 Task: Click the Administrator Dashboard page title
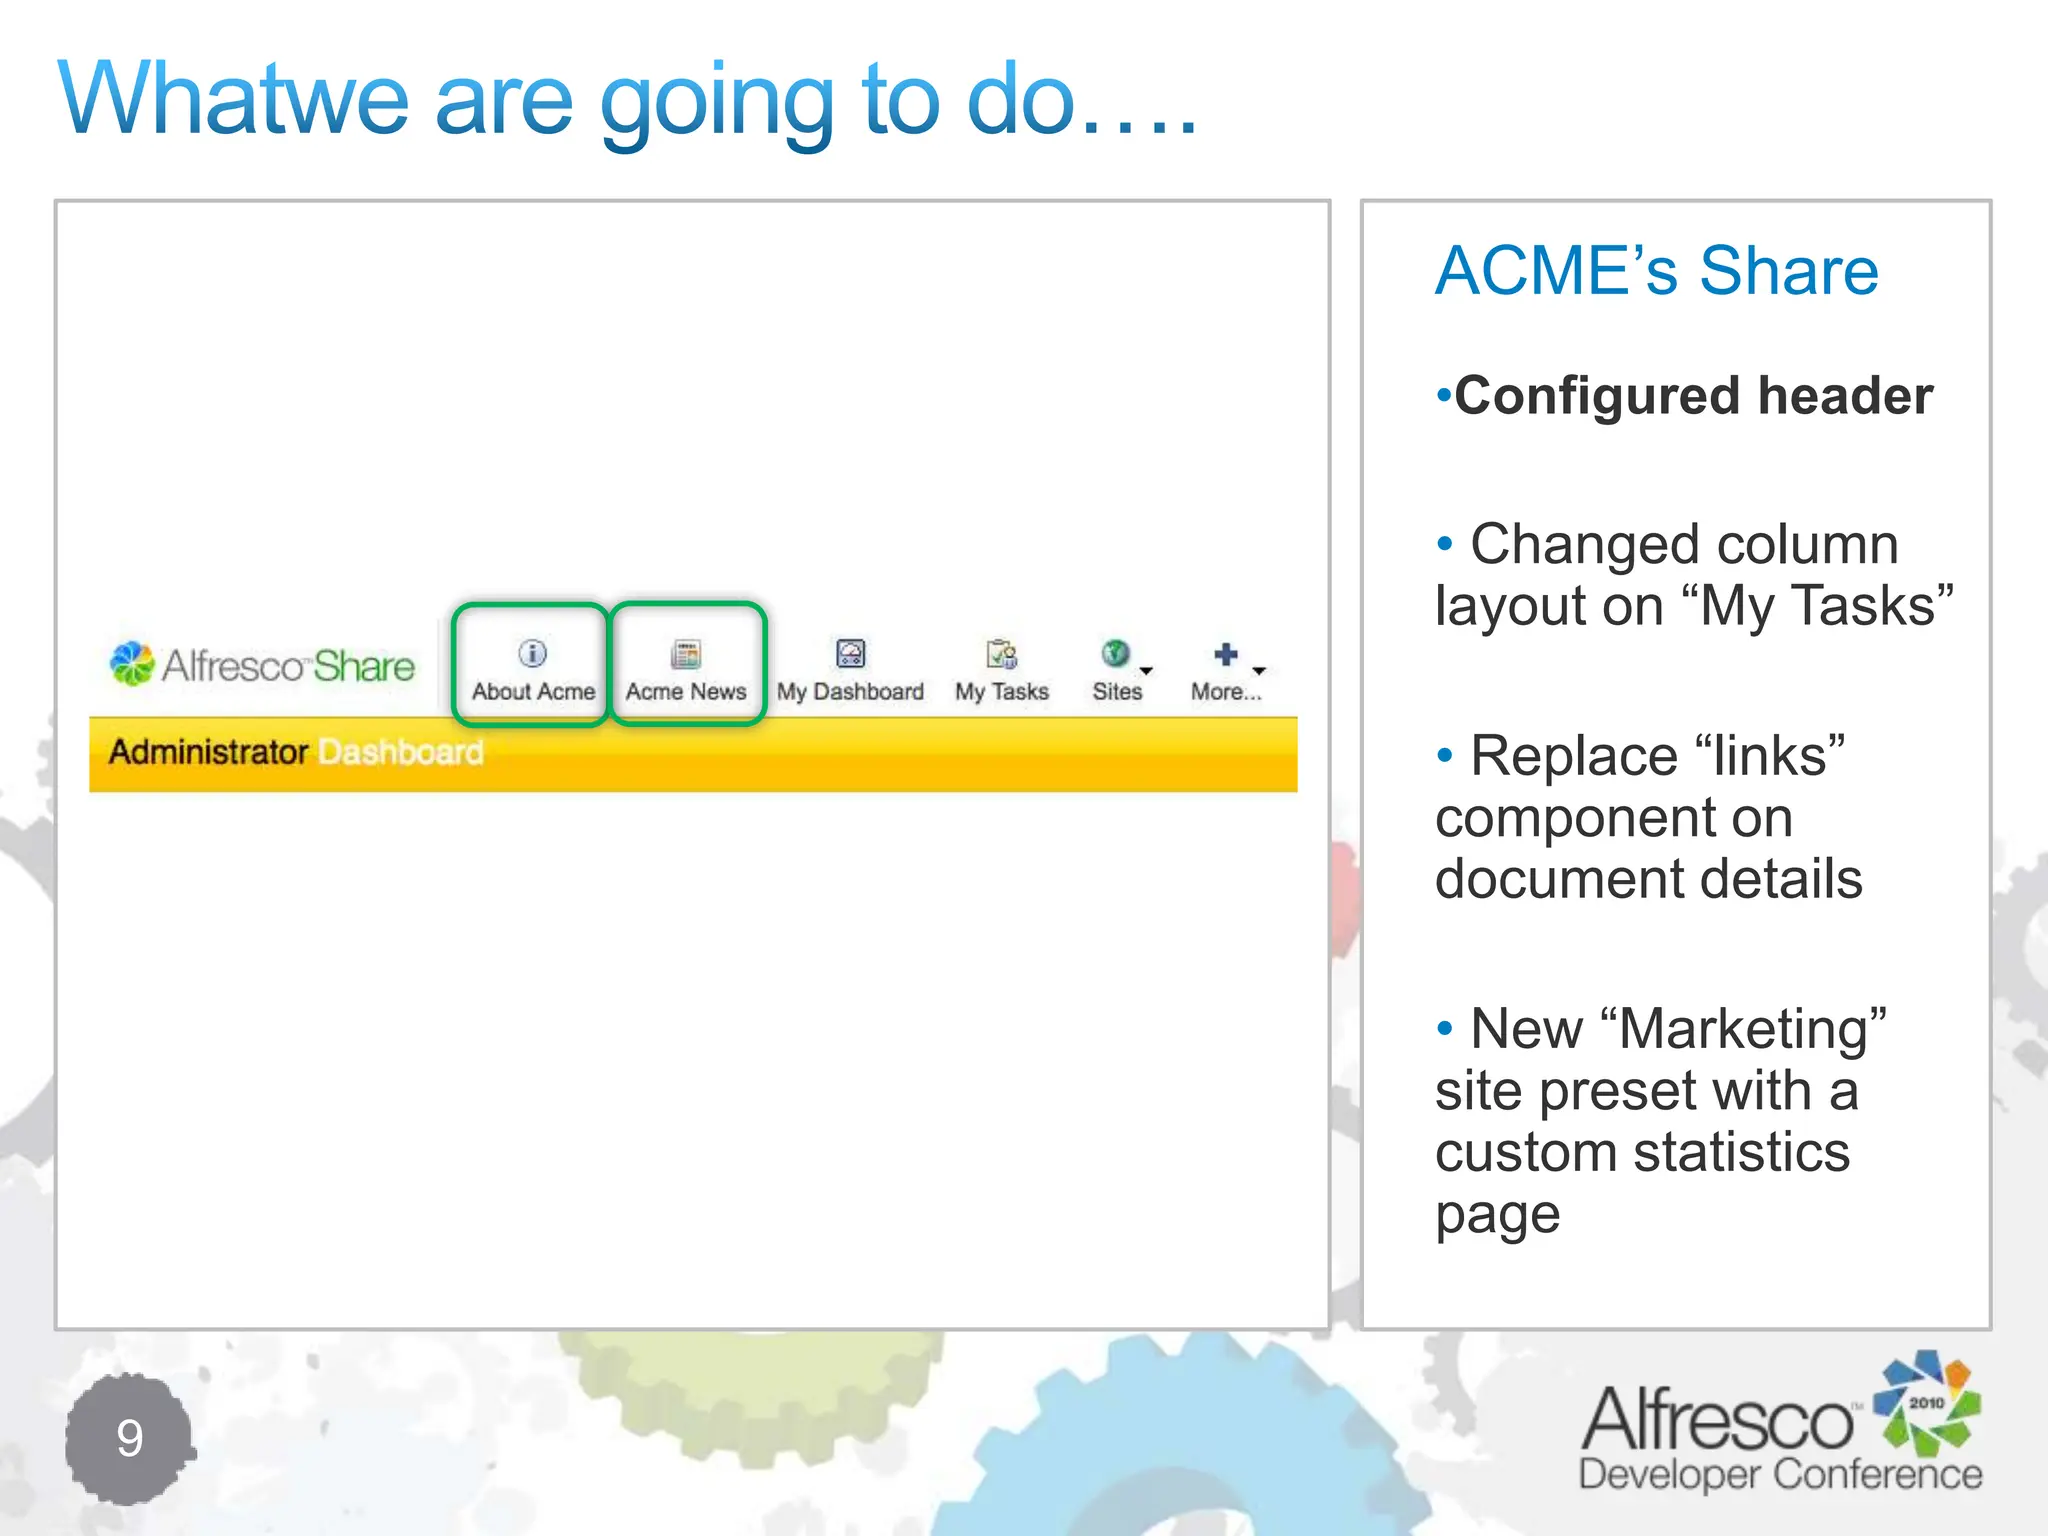coord(296,752)
